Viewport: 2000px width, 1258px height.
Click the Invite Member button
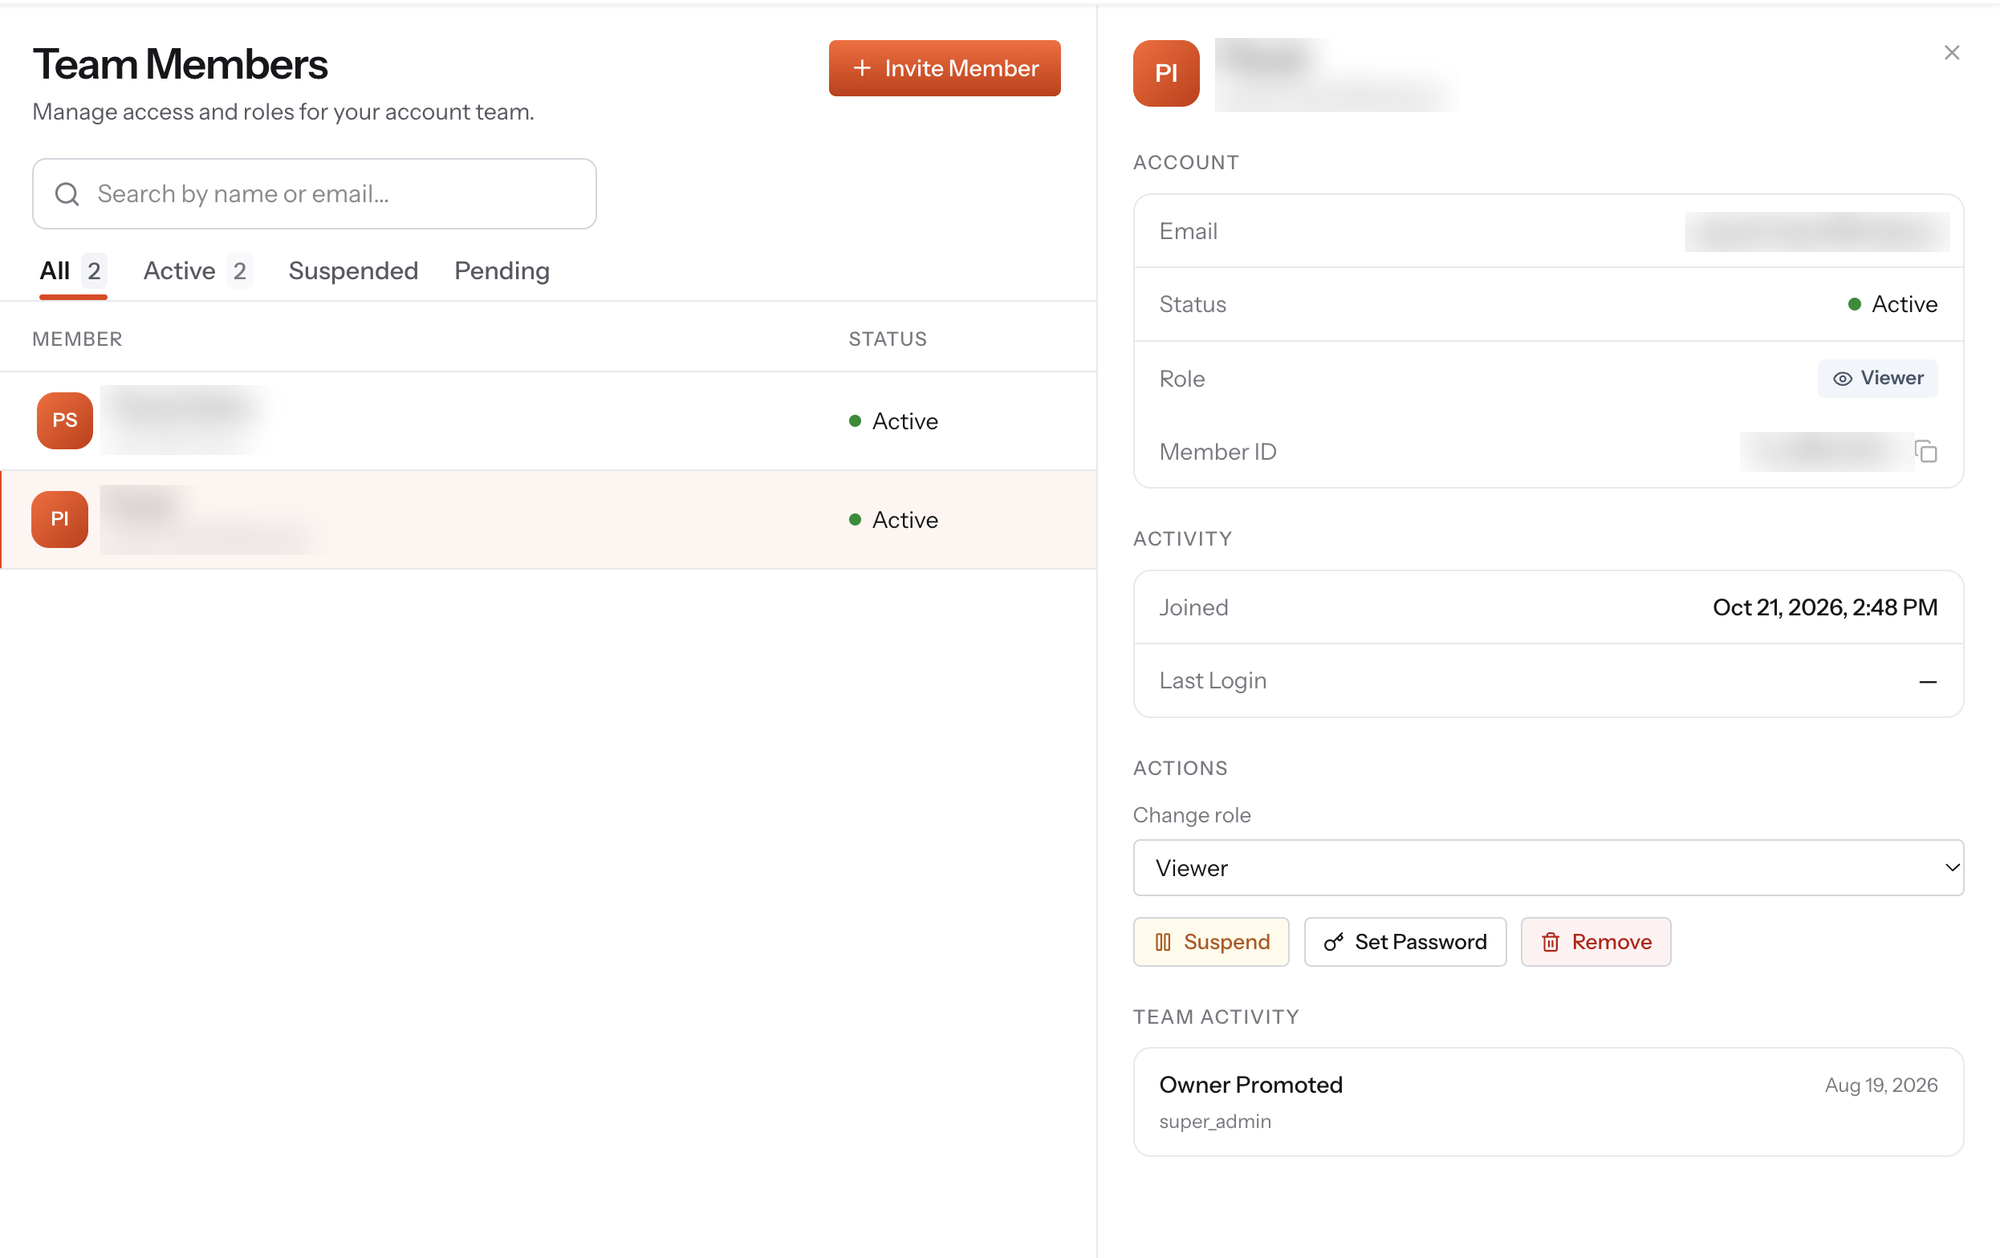tap(944, 68)
